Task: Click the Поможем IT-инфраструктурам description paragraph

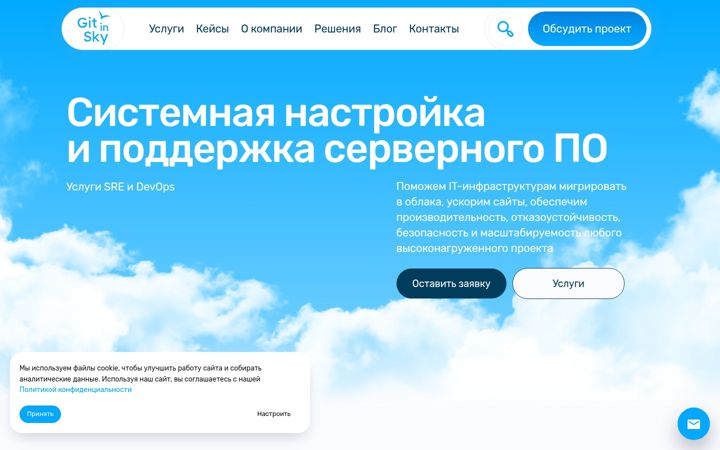Action: point(511,217)
